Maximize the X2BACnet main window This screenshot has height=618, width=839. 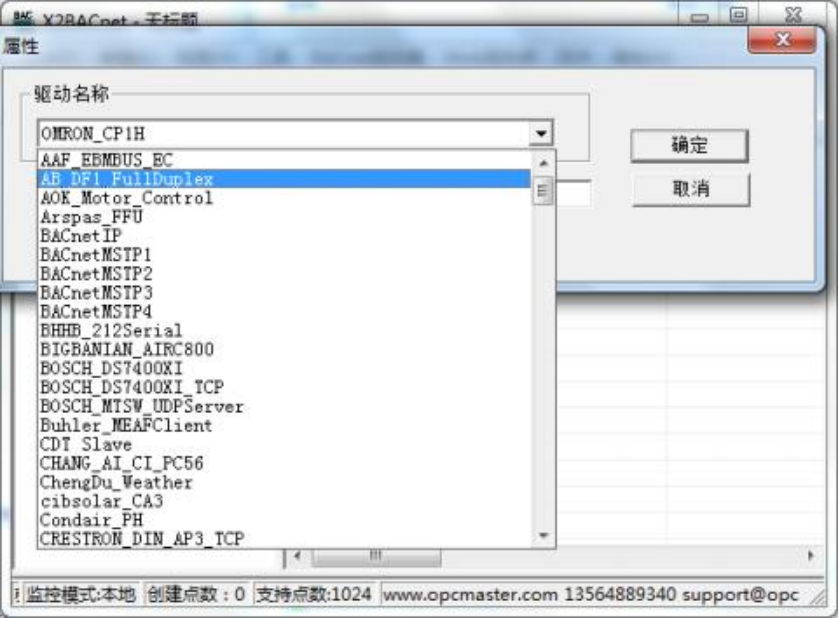click(738, 14)
